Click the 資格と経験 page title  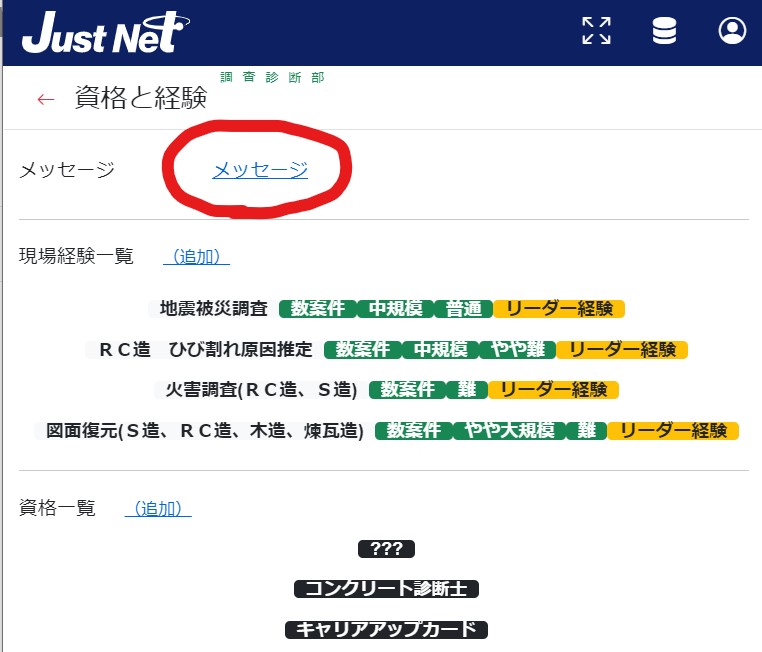click(x=141, y=98)
